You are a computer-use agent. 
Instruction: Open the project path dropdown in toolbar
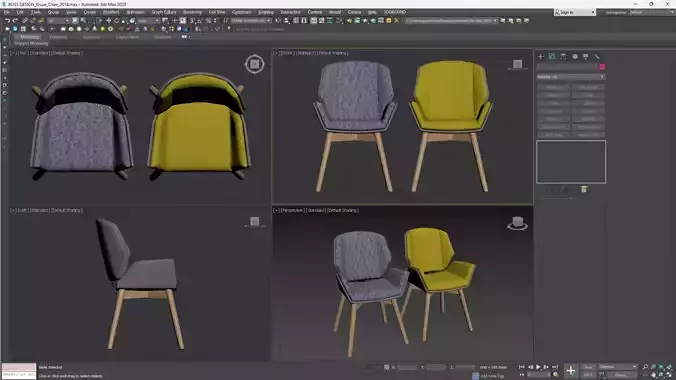(451, 21)
